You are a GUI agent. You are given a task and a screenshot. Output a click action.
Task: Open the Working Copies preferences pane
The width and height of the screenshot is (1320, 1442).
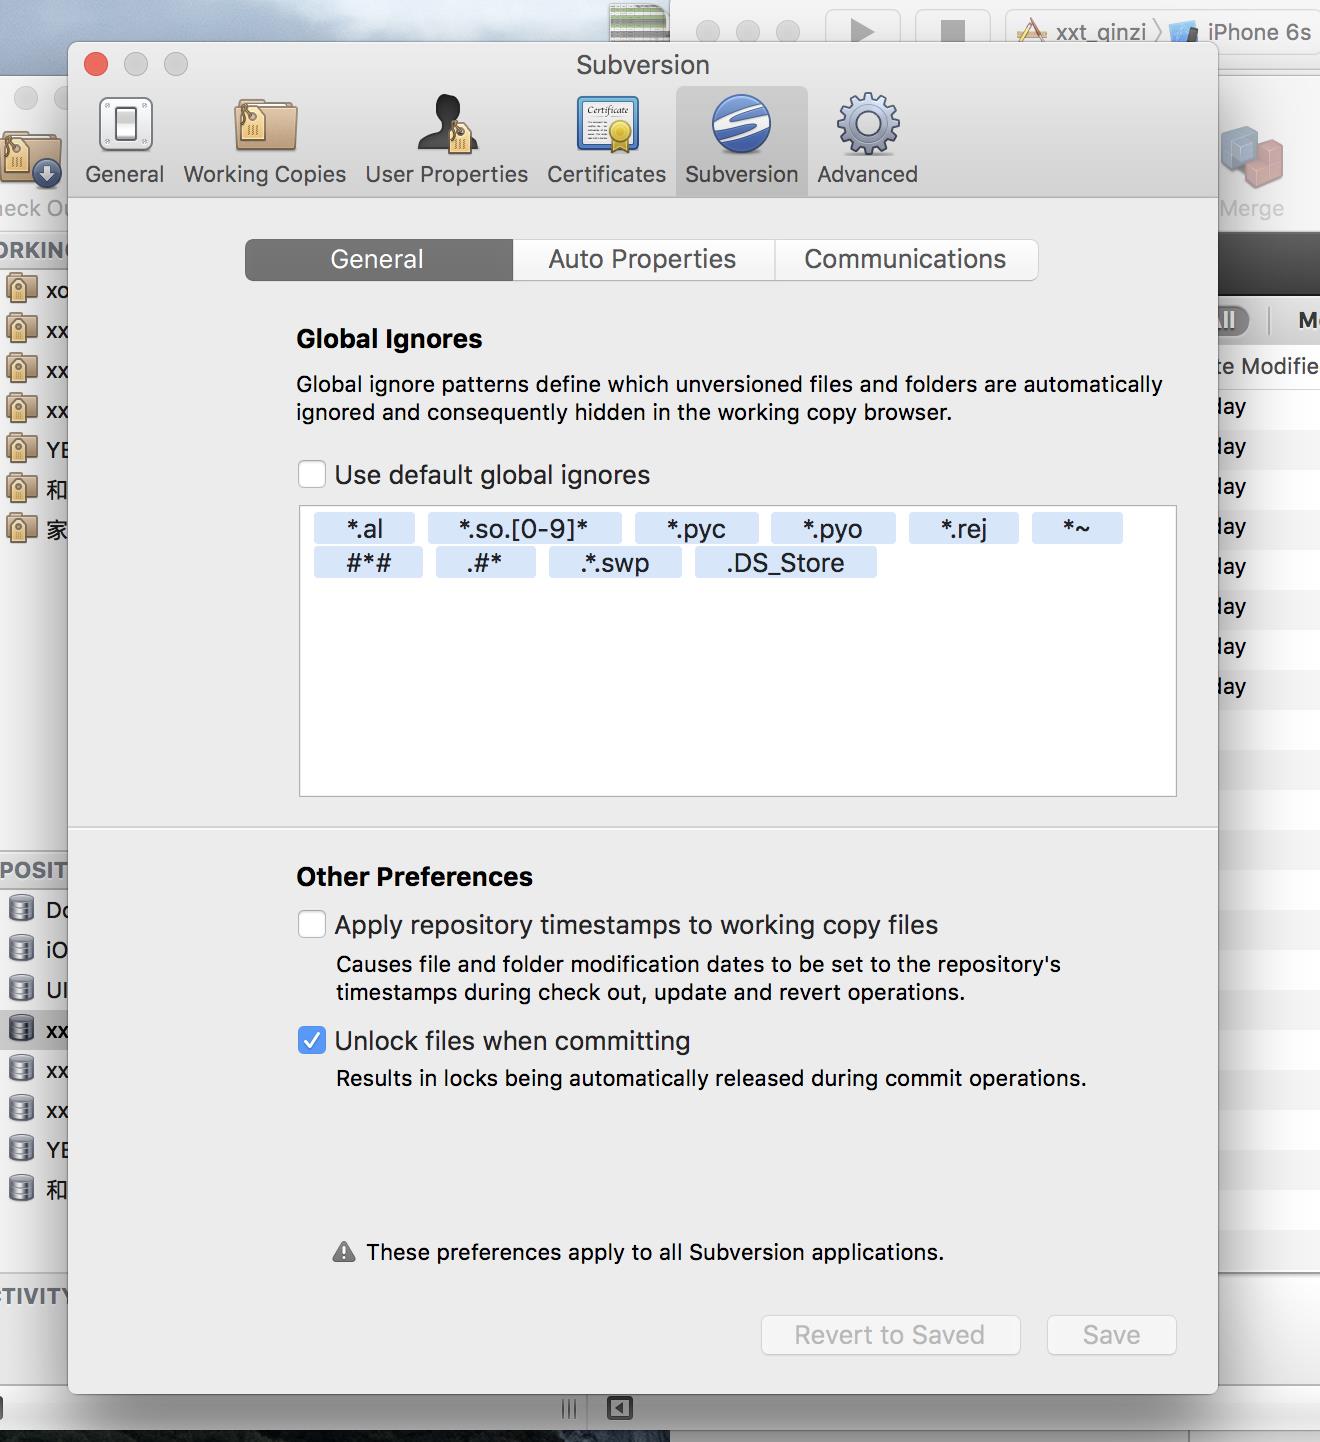pyautogui.click(x=265, y=141)
